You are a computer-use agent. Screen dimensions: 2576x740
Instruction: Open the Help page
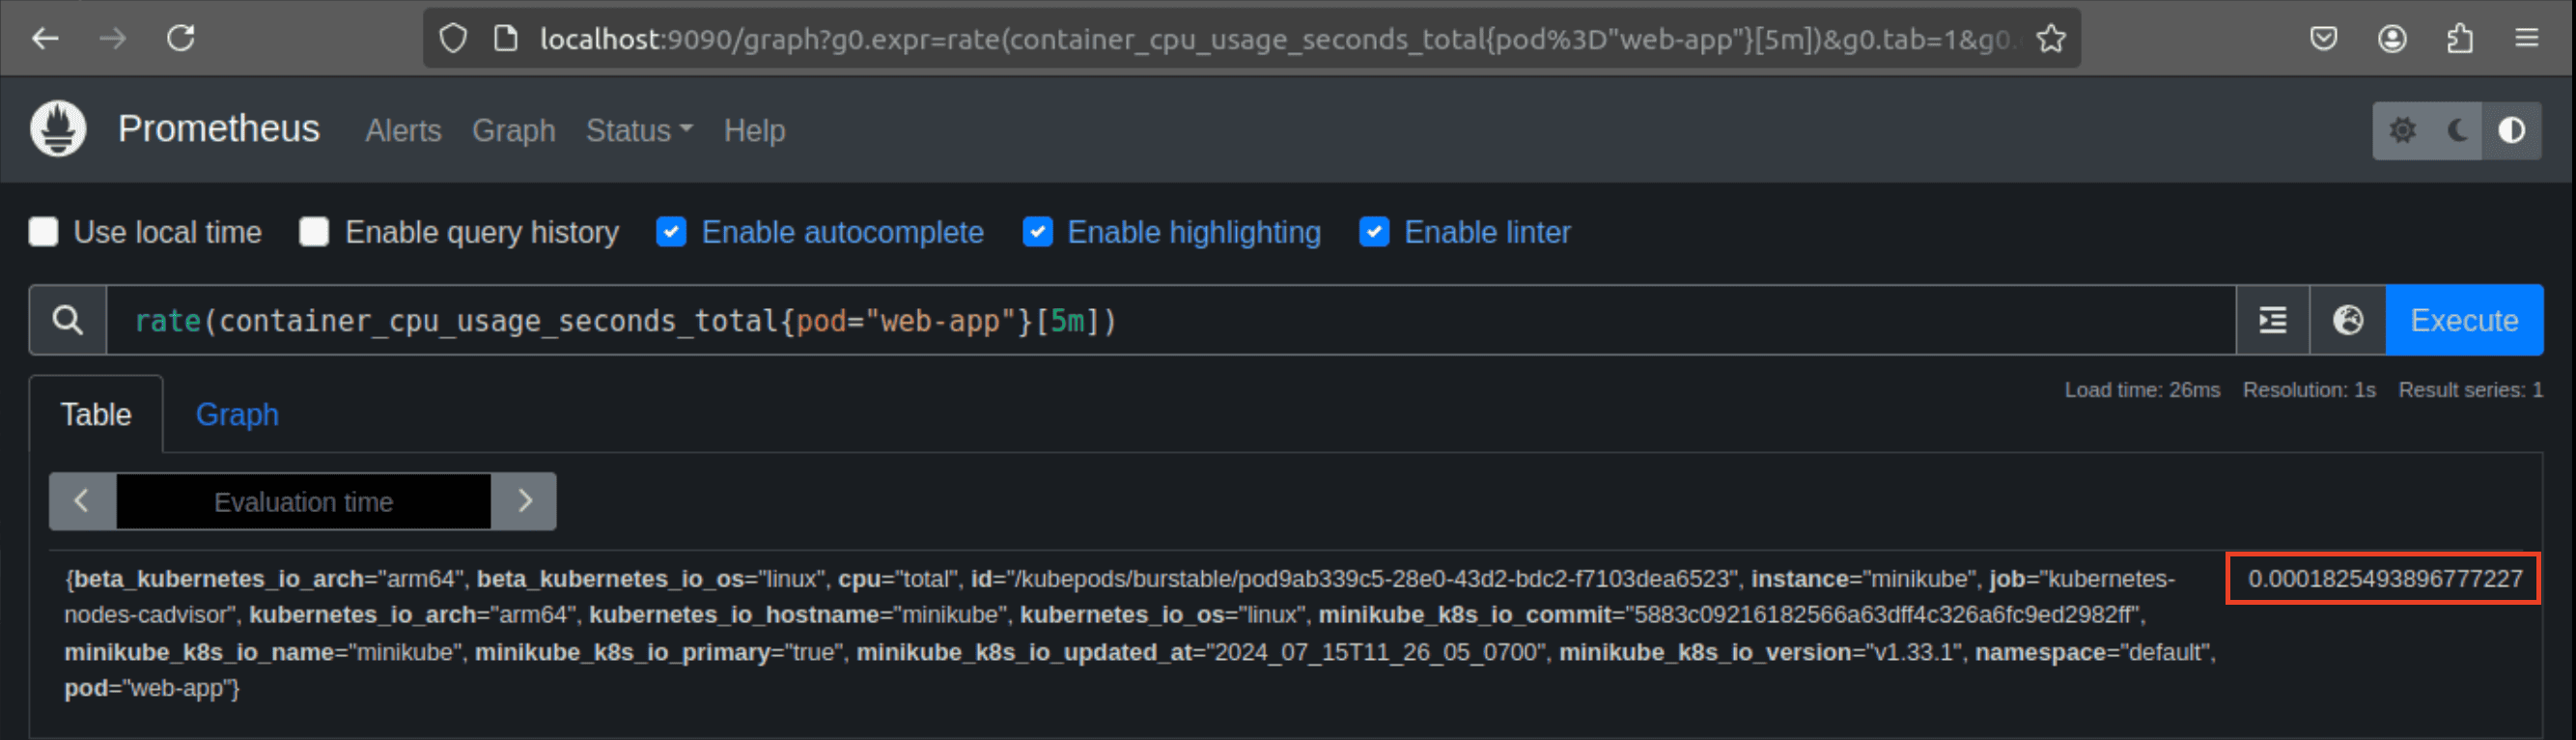click(754, 130)
